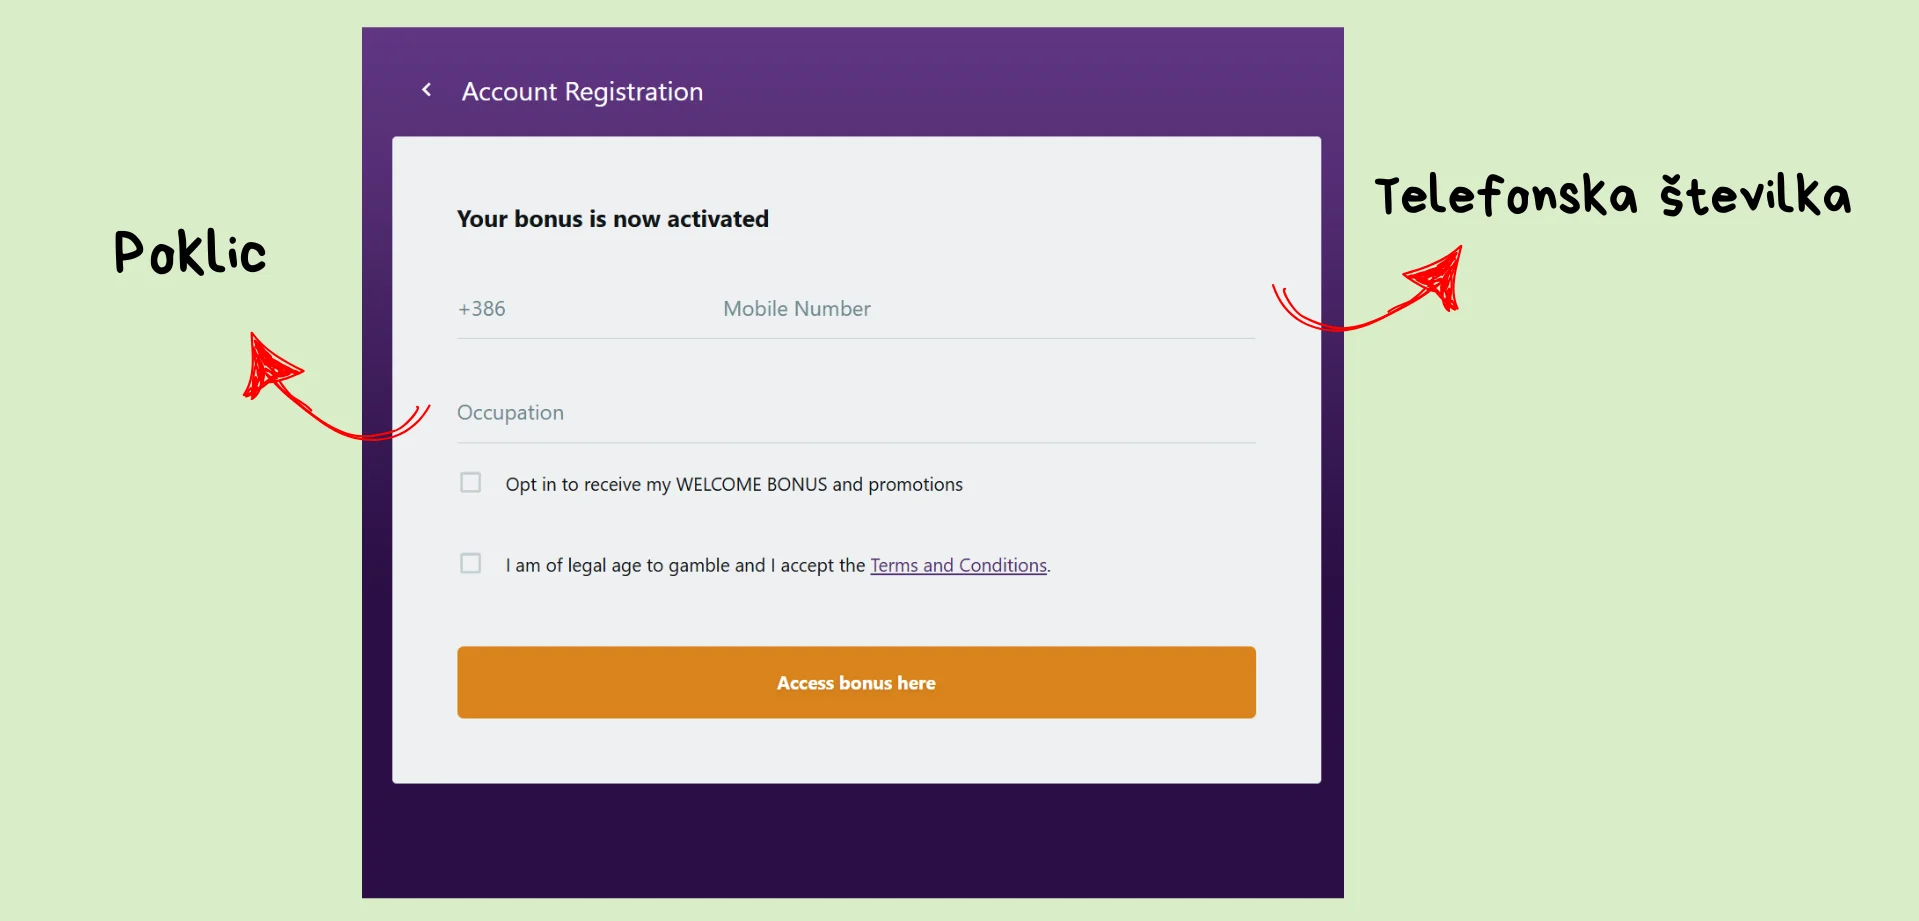
Task: Open the Terms and Conditions link
Action: 958,566
